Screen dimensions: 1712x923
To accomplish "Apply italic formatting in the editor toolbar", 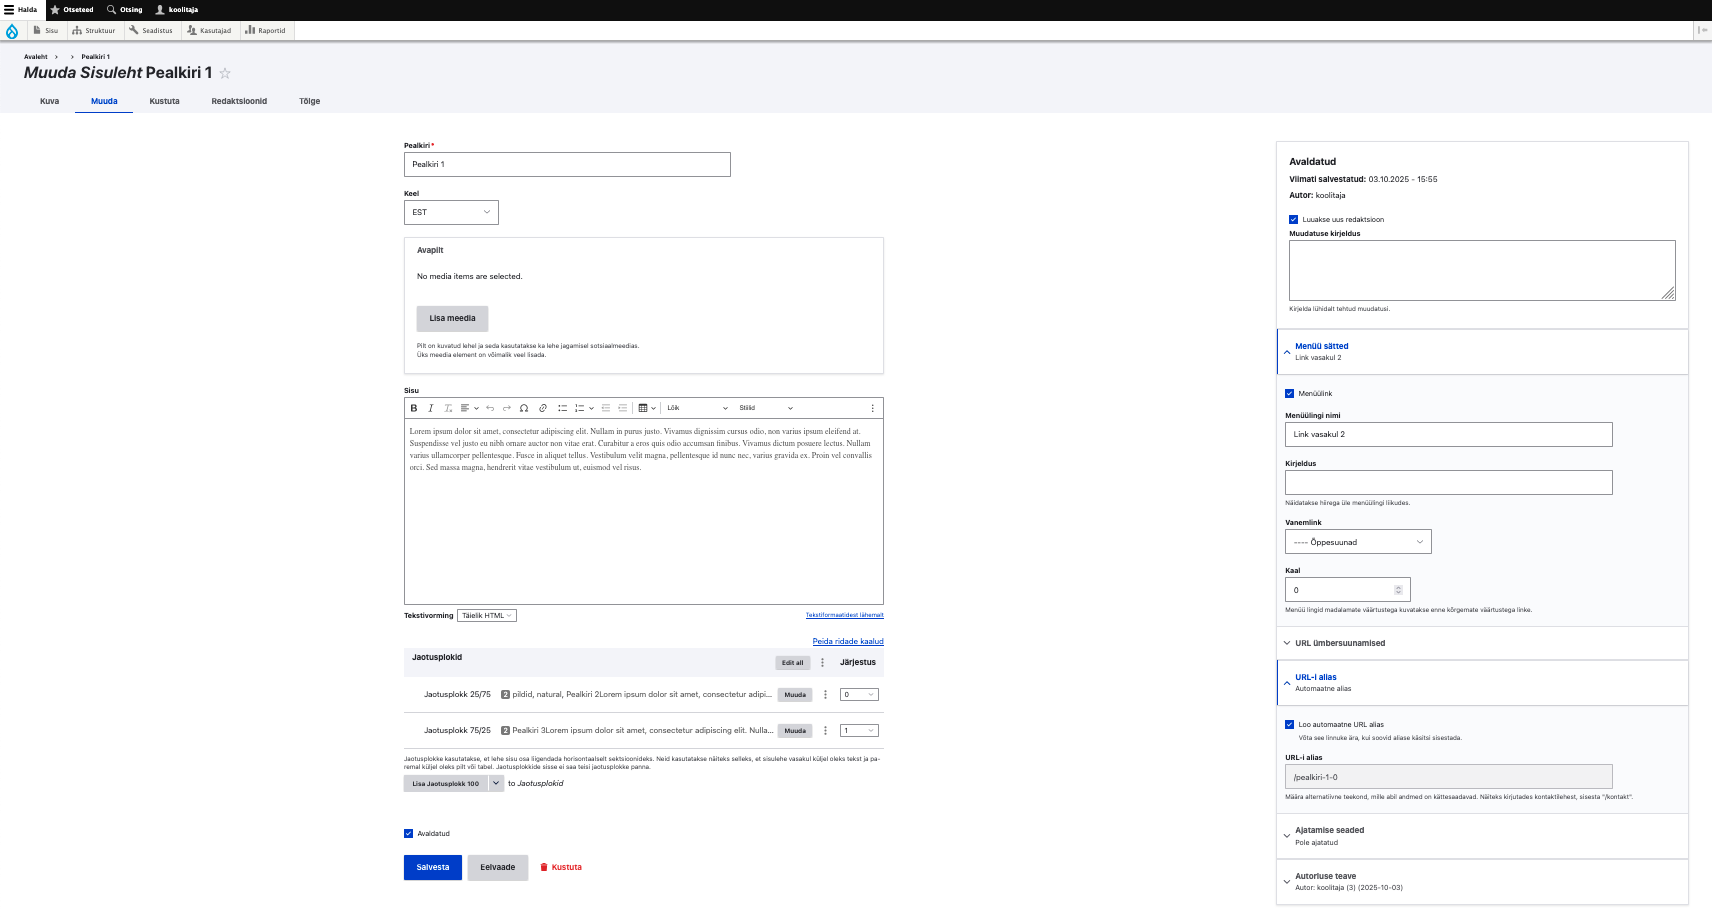I will [x=431, y=408].
